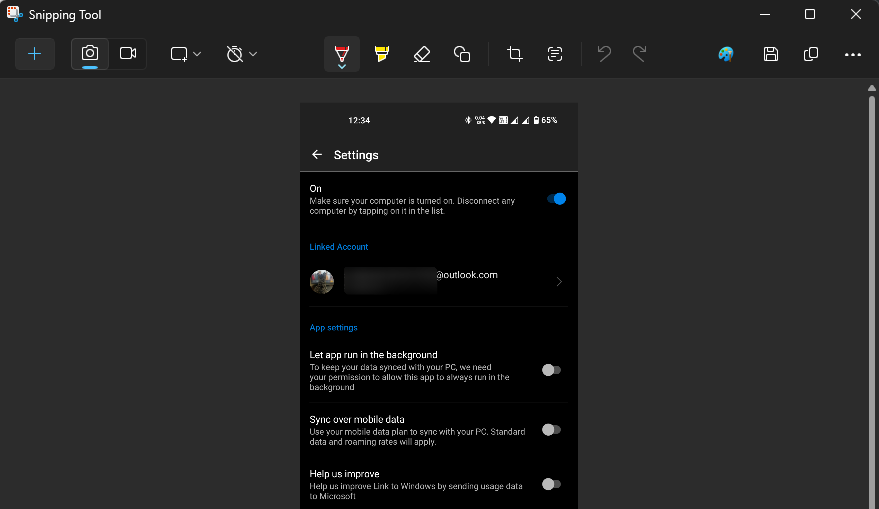This screenshot has height=509, width=879.
Task: Edit the snip in Paint
Action: (x=726, y=54)
